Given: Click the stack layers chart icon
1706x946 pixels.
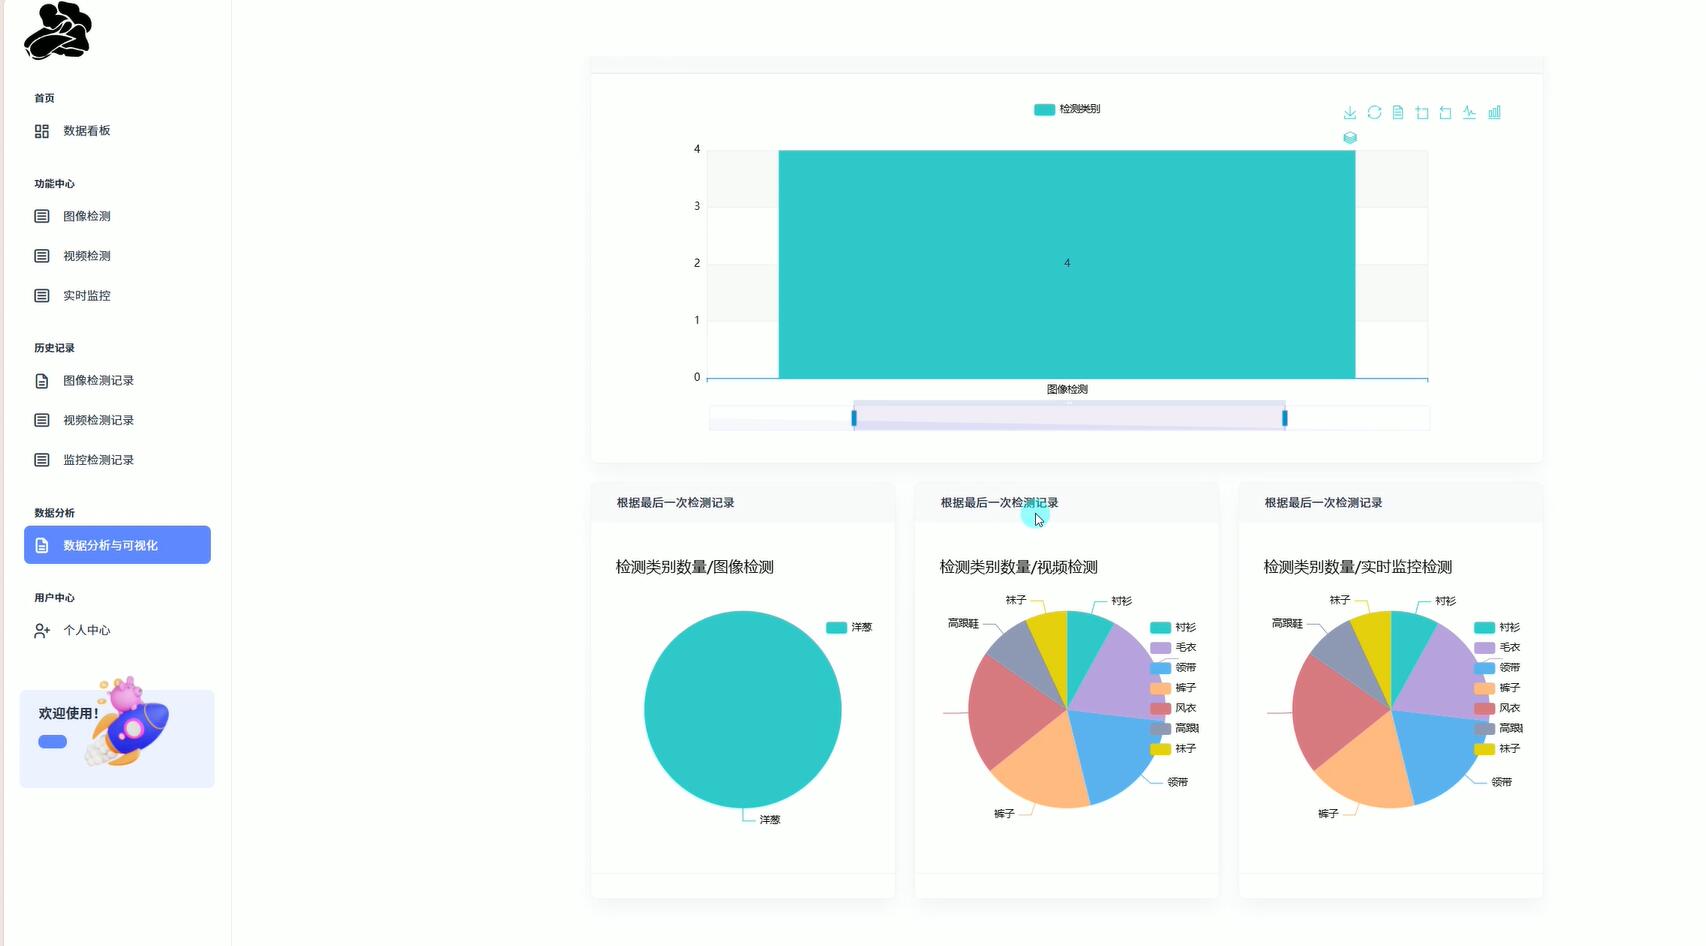Looking at the screenshot, I should pyautogui.click(x=1350, y=138).
